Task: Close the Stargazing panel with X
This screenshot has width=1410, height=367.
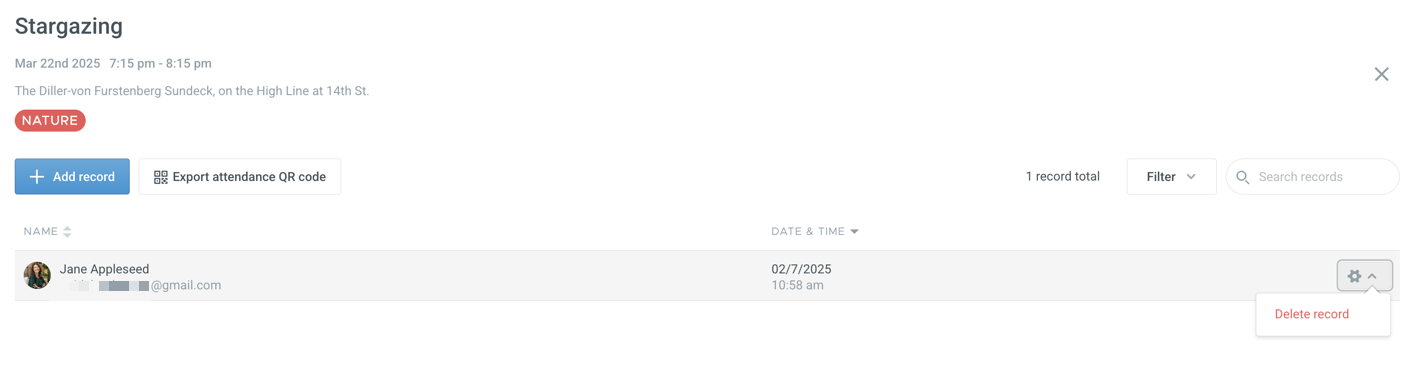Action: (x=1381, y=74)
